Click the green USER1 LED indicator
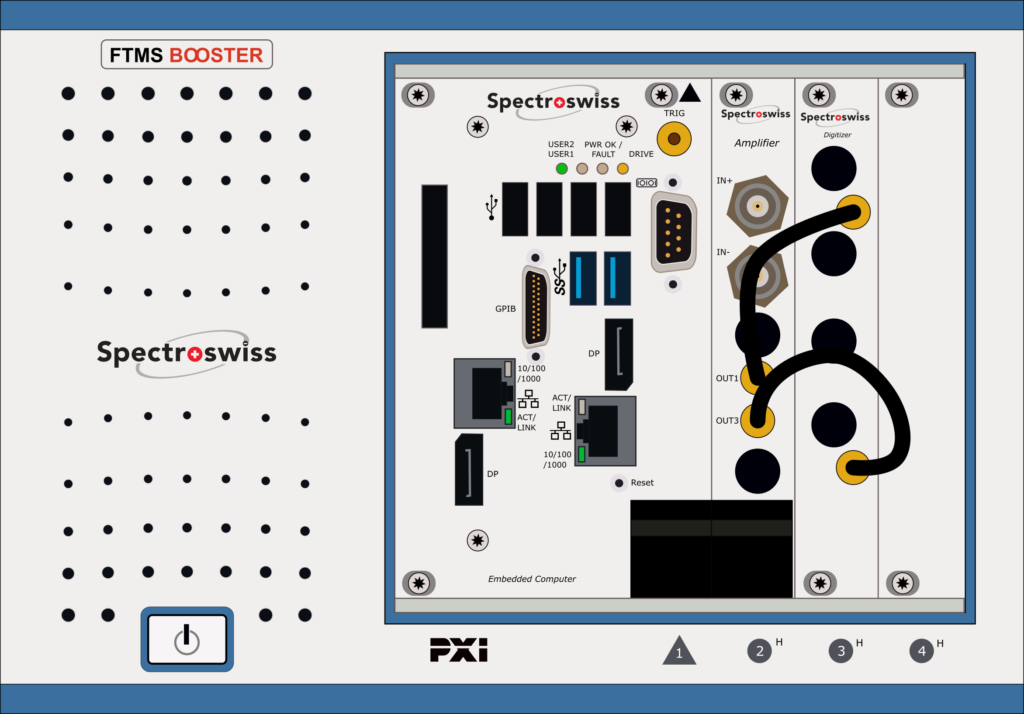Image resolution: width=1024 pixels, height=714 pixels. click(x=562, y=169)
